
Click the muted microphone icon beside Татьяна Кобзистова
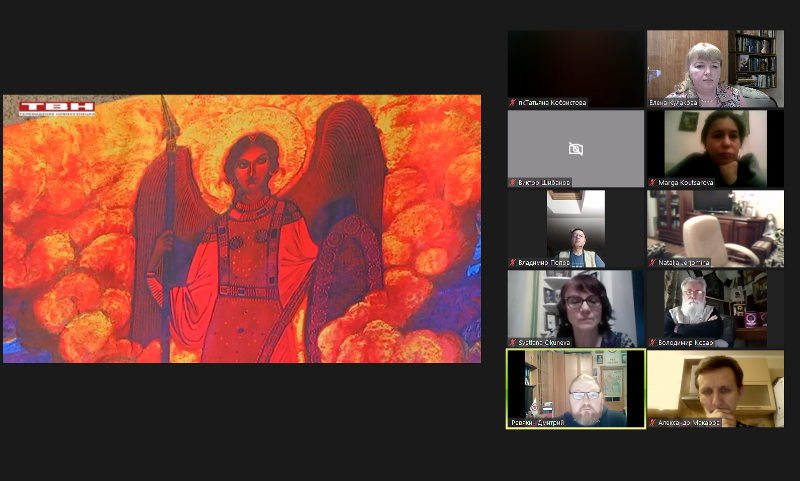[x=513, y=103]
